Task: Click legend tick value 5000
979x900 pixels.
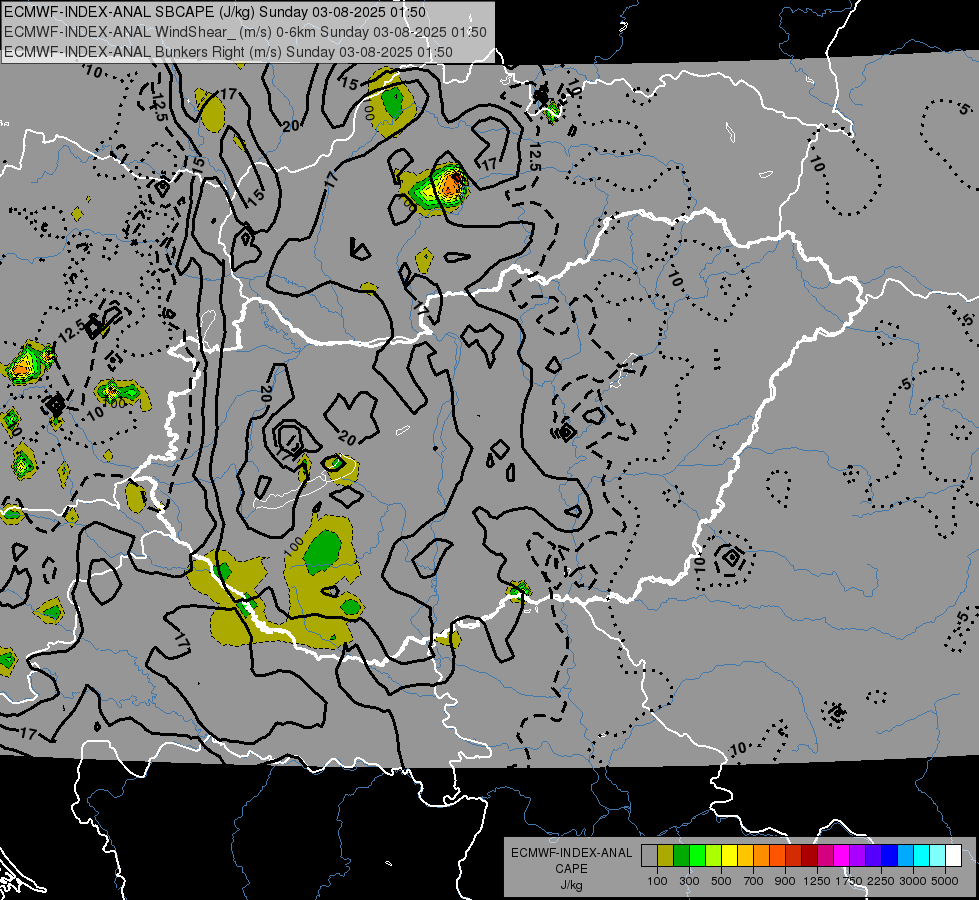Action: 945,881
